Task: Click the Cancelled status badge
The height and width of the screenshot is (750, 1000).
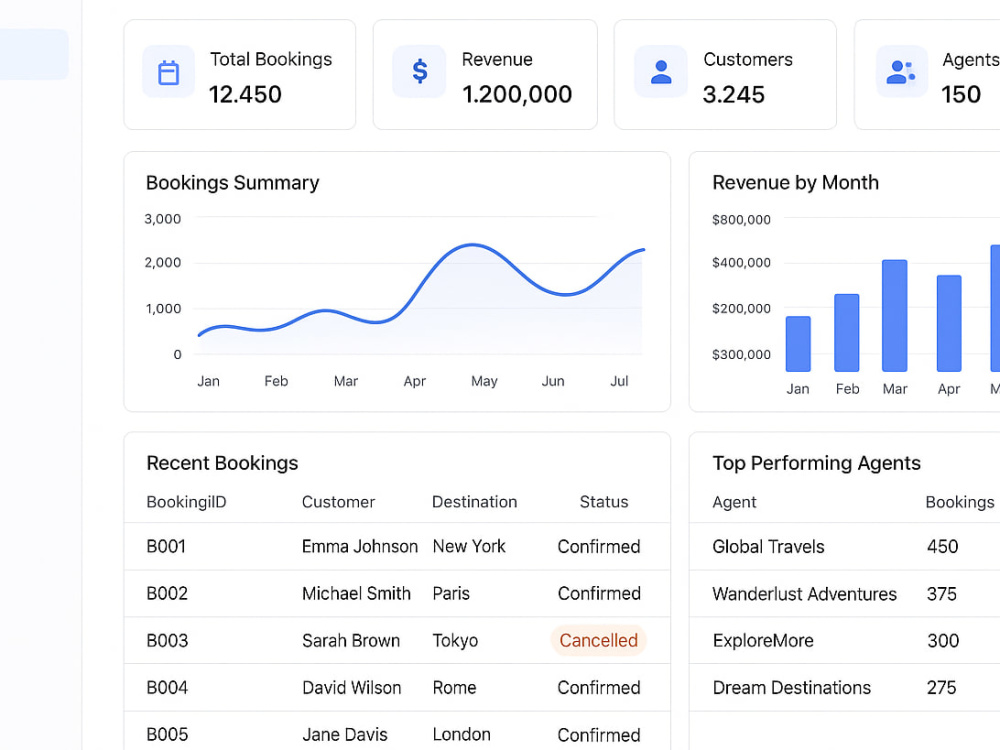Action: click(x=598, y=640)
